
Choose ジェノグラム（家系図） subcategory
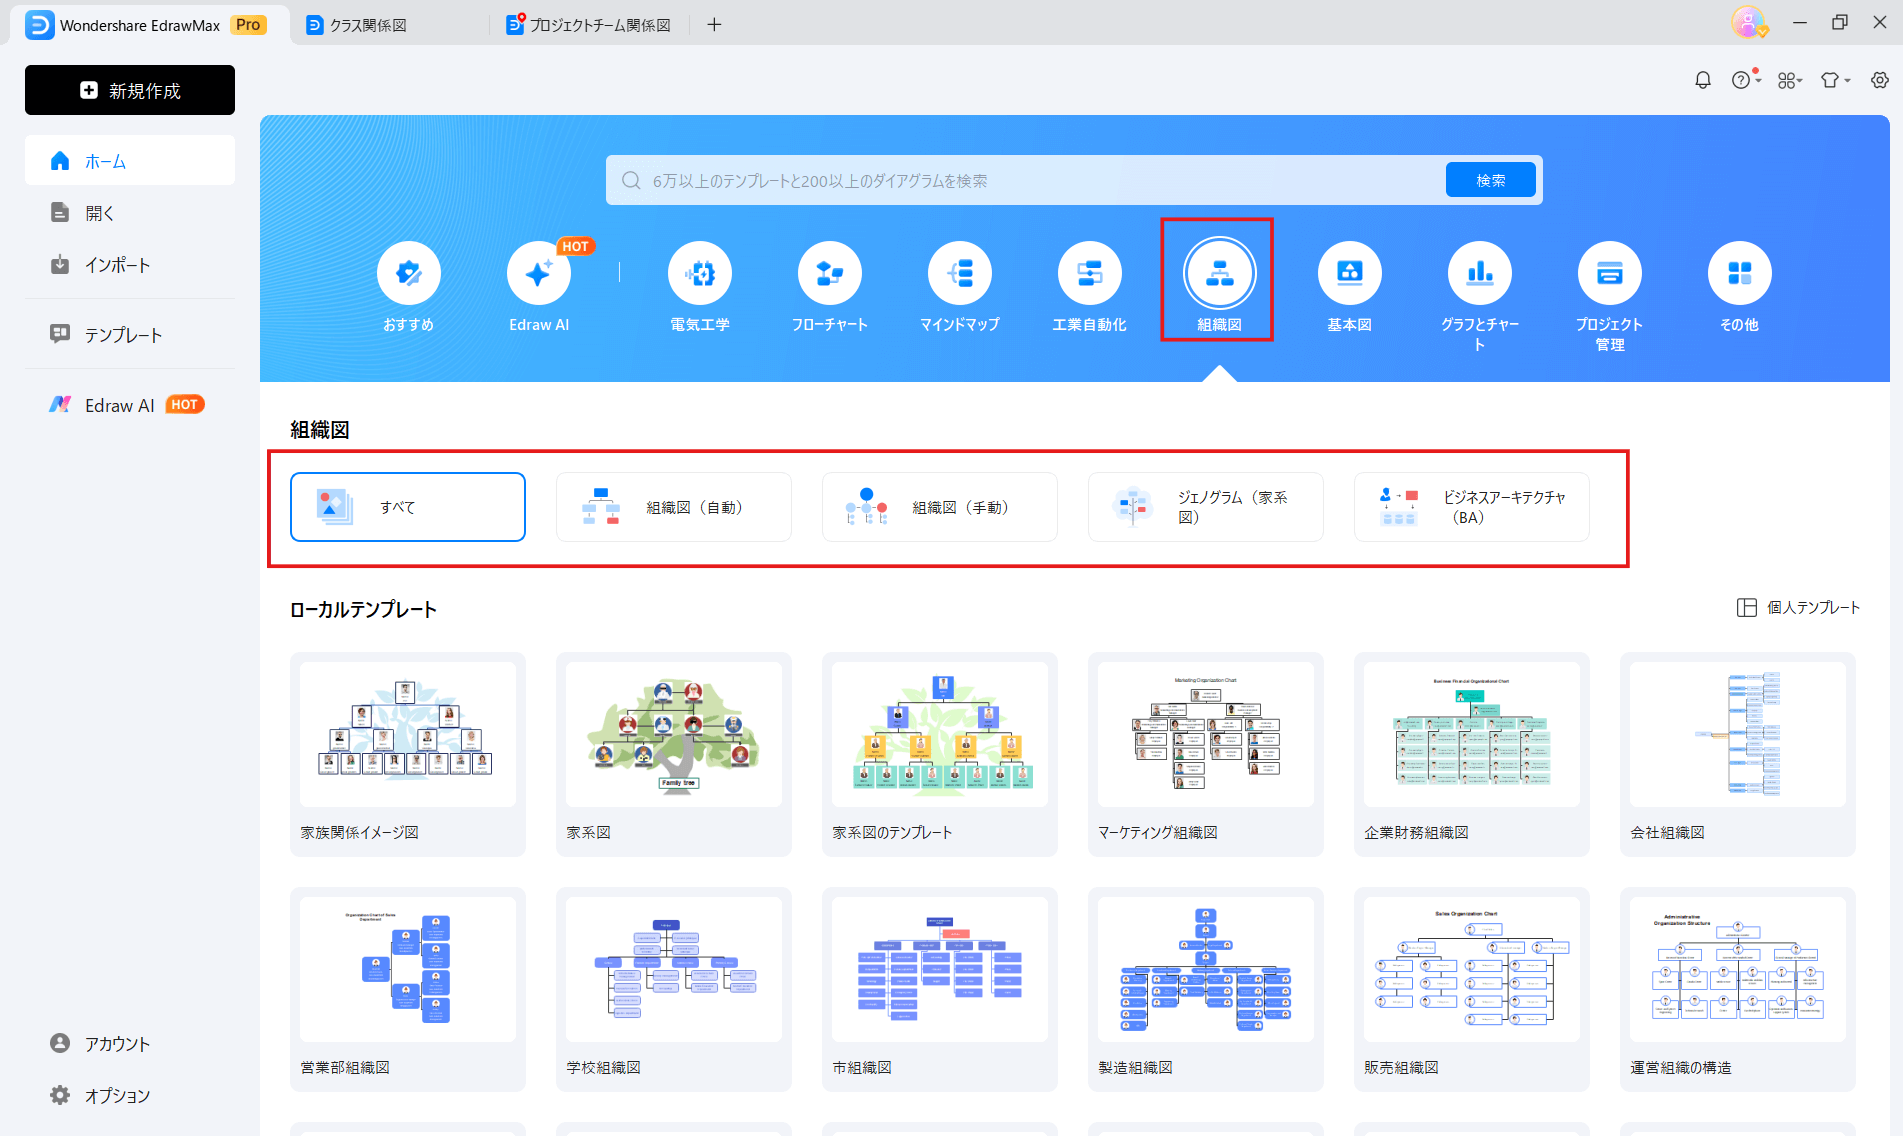click(x=1206, y=507)
